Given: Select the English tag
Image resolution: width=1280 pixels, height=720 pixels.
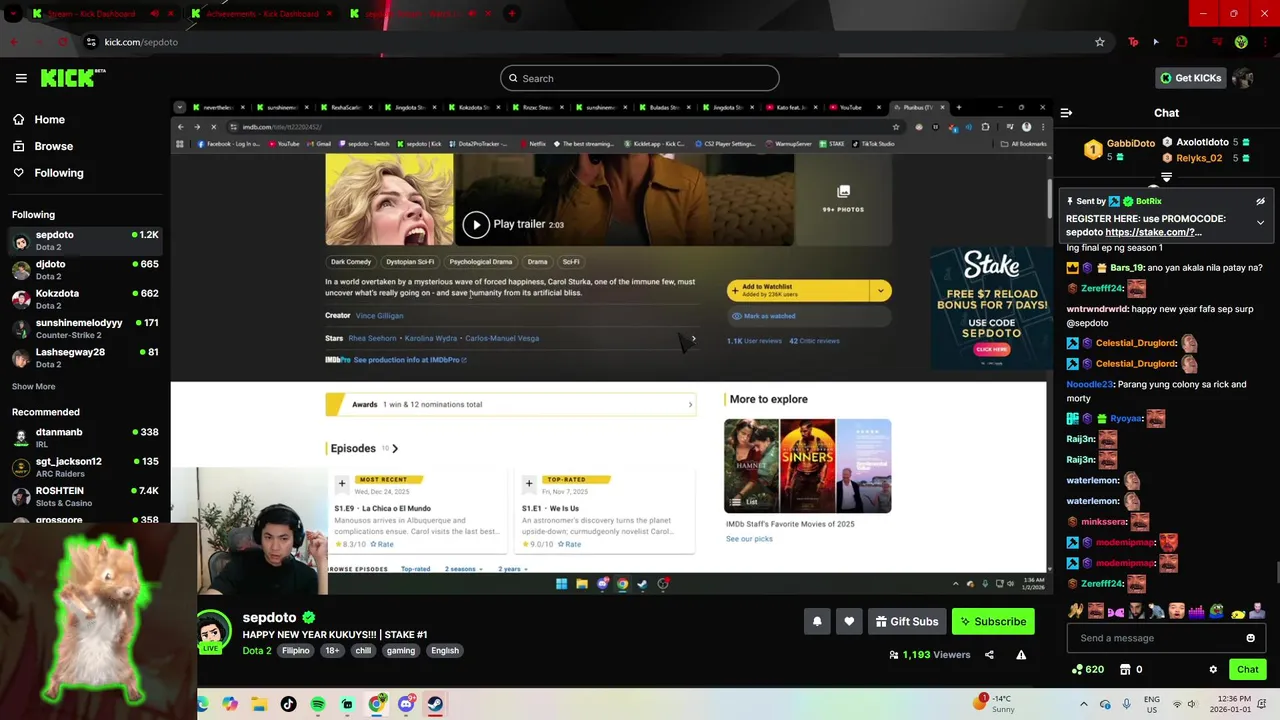Looking at the screenshot, I should point(445,650).
